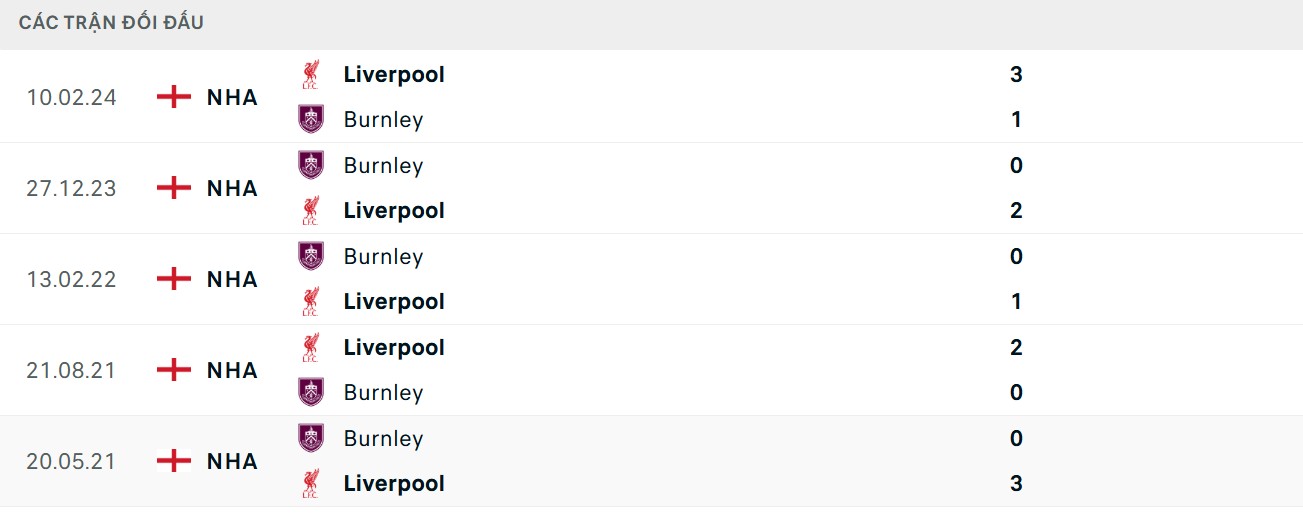Screen dimensions: 1303x522
Task: Click the 13.02.22 match date
Action: point(71,279)
